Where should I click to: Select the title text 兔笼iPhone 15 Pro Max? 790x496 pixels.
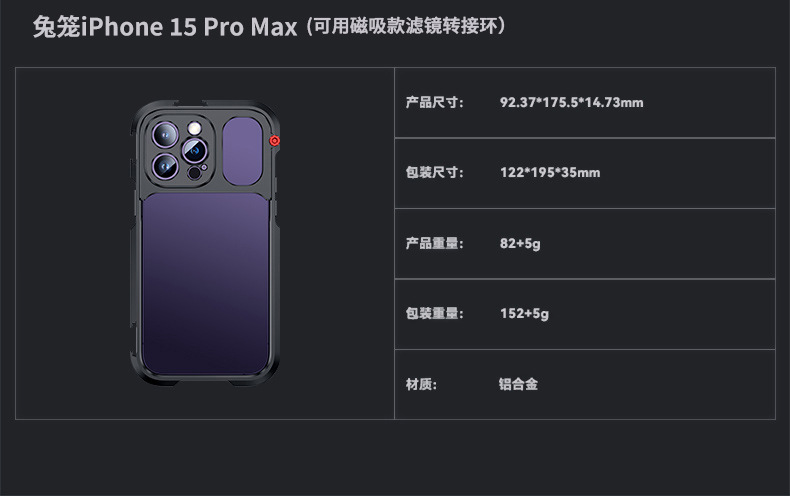[165, 27]
